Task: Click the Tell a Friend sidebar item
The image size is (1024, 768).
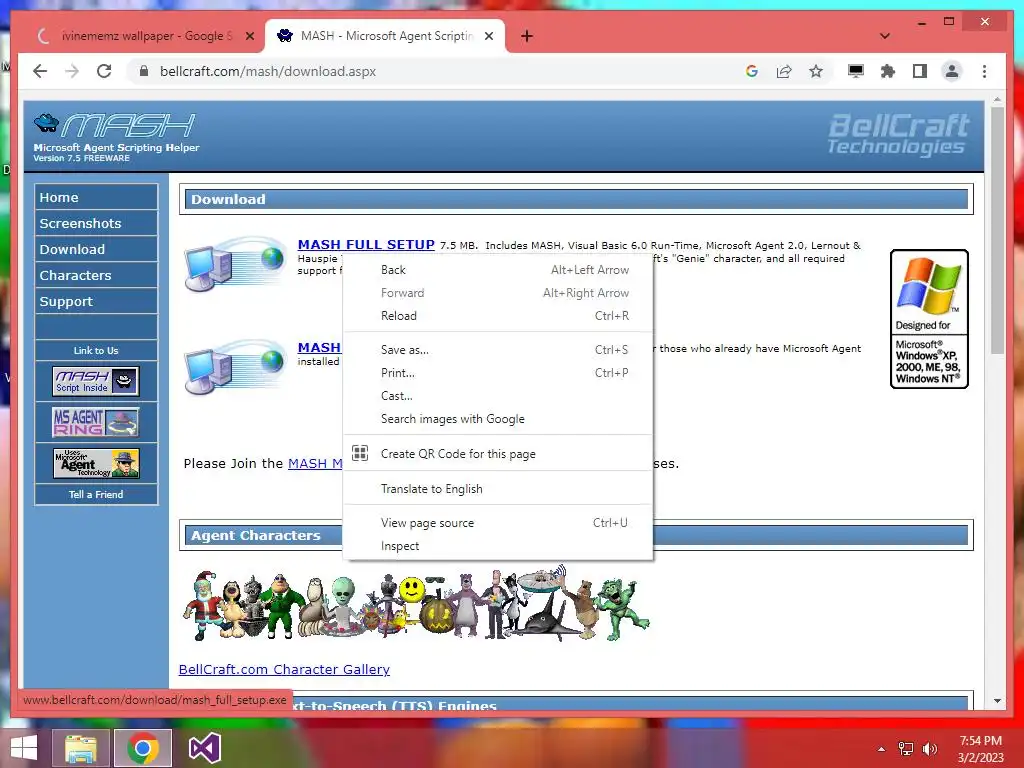Action: (x=96, y=494)
